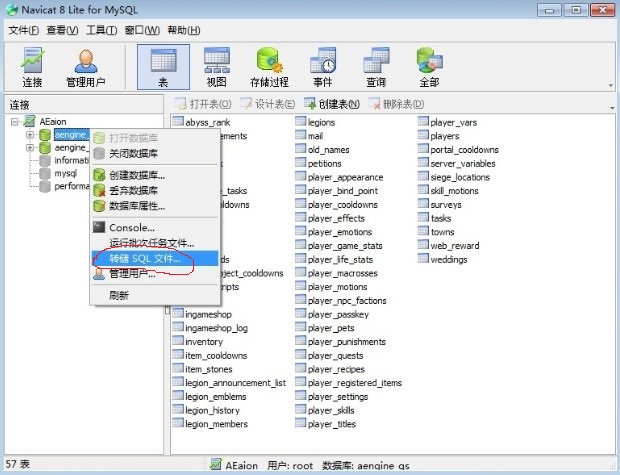Image resolution: width=620 pixels, height=475 pixels.
Task: Select table name ingameshop_log
Action: point(216,328)
